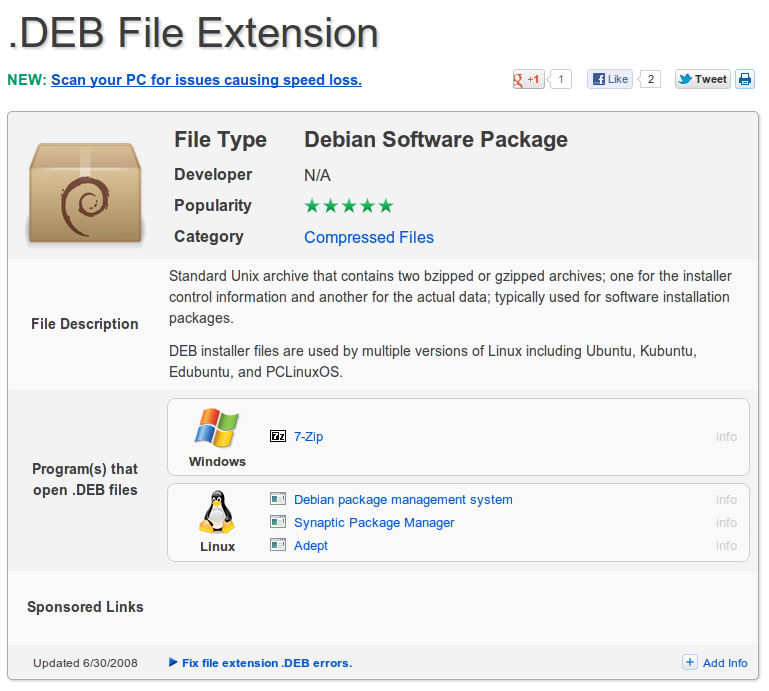The image size is (769, 691).
Task: Click icon beside Synaptic Package Manager
Action: pyautogui.click(x=278, y=522)
